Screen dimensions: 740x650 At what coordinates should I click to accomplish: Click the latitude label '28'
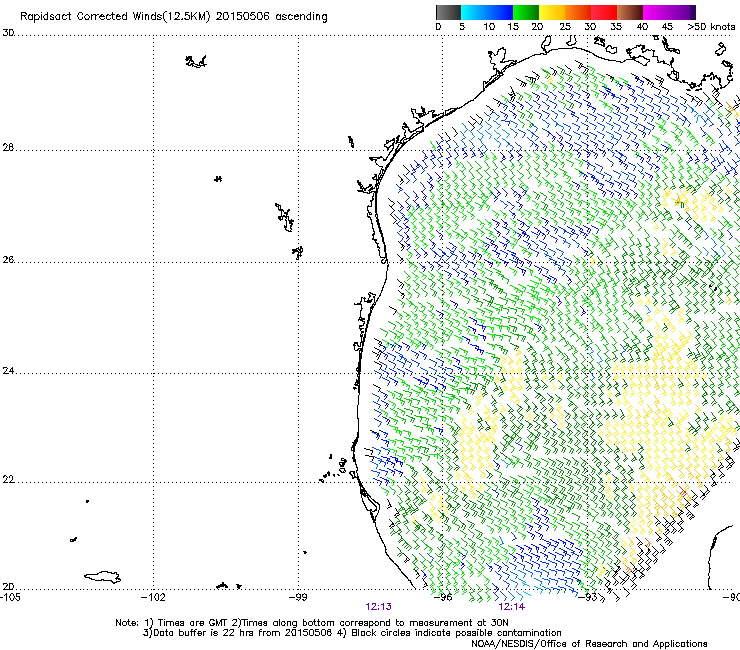8,148
